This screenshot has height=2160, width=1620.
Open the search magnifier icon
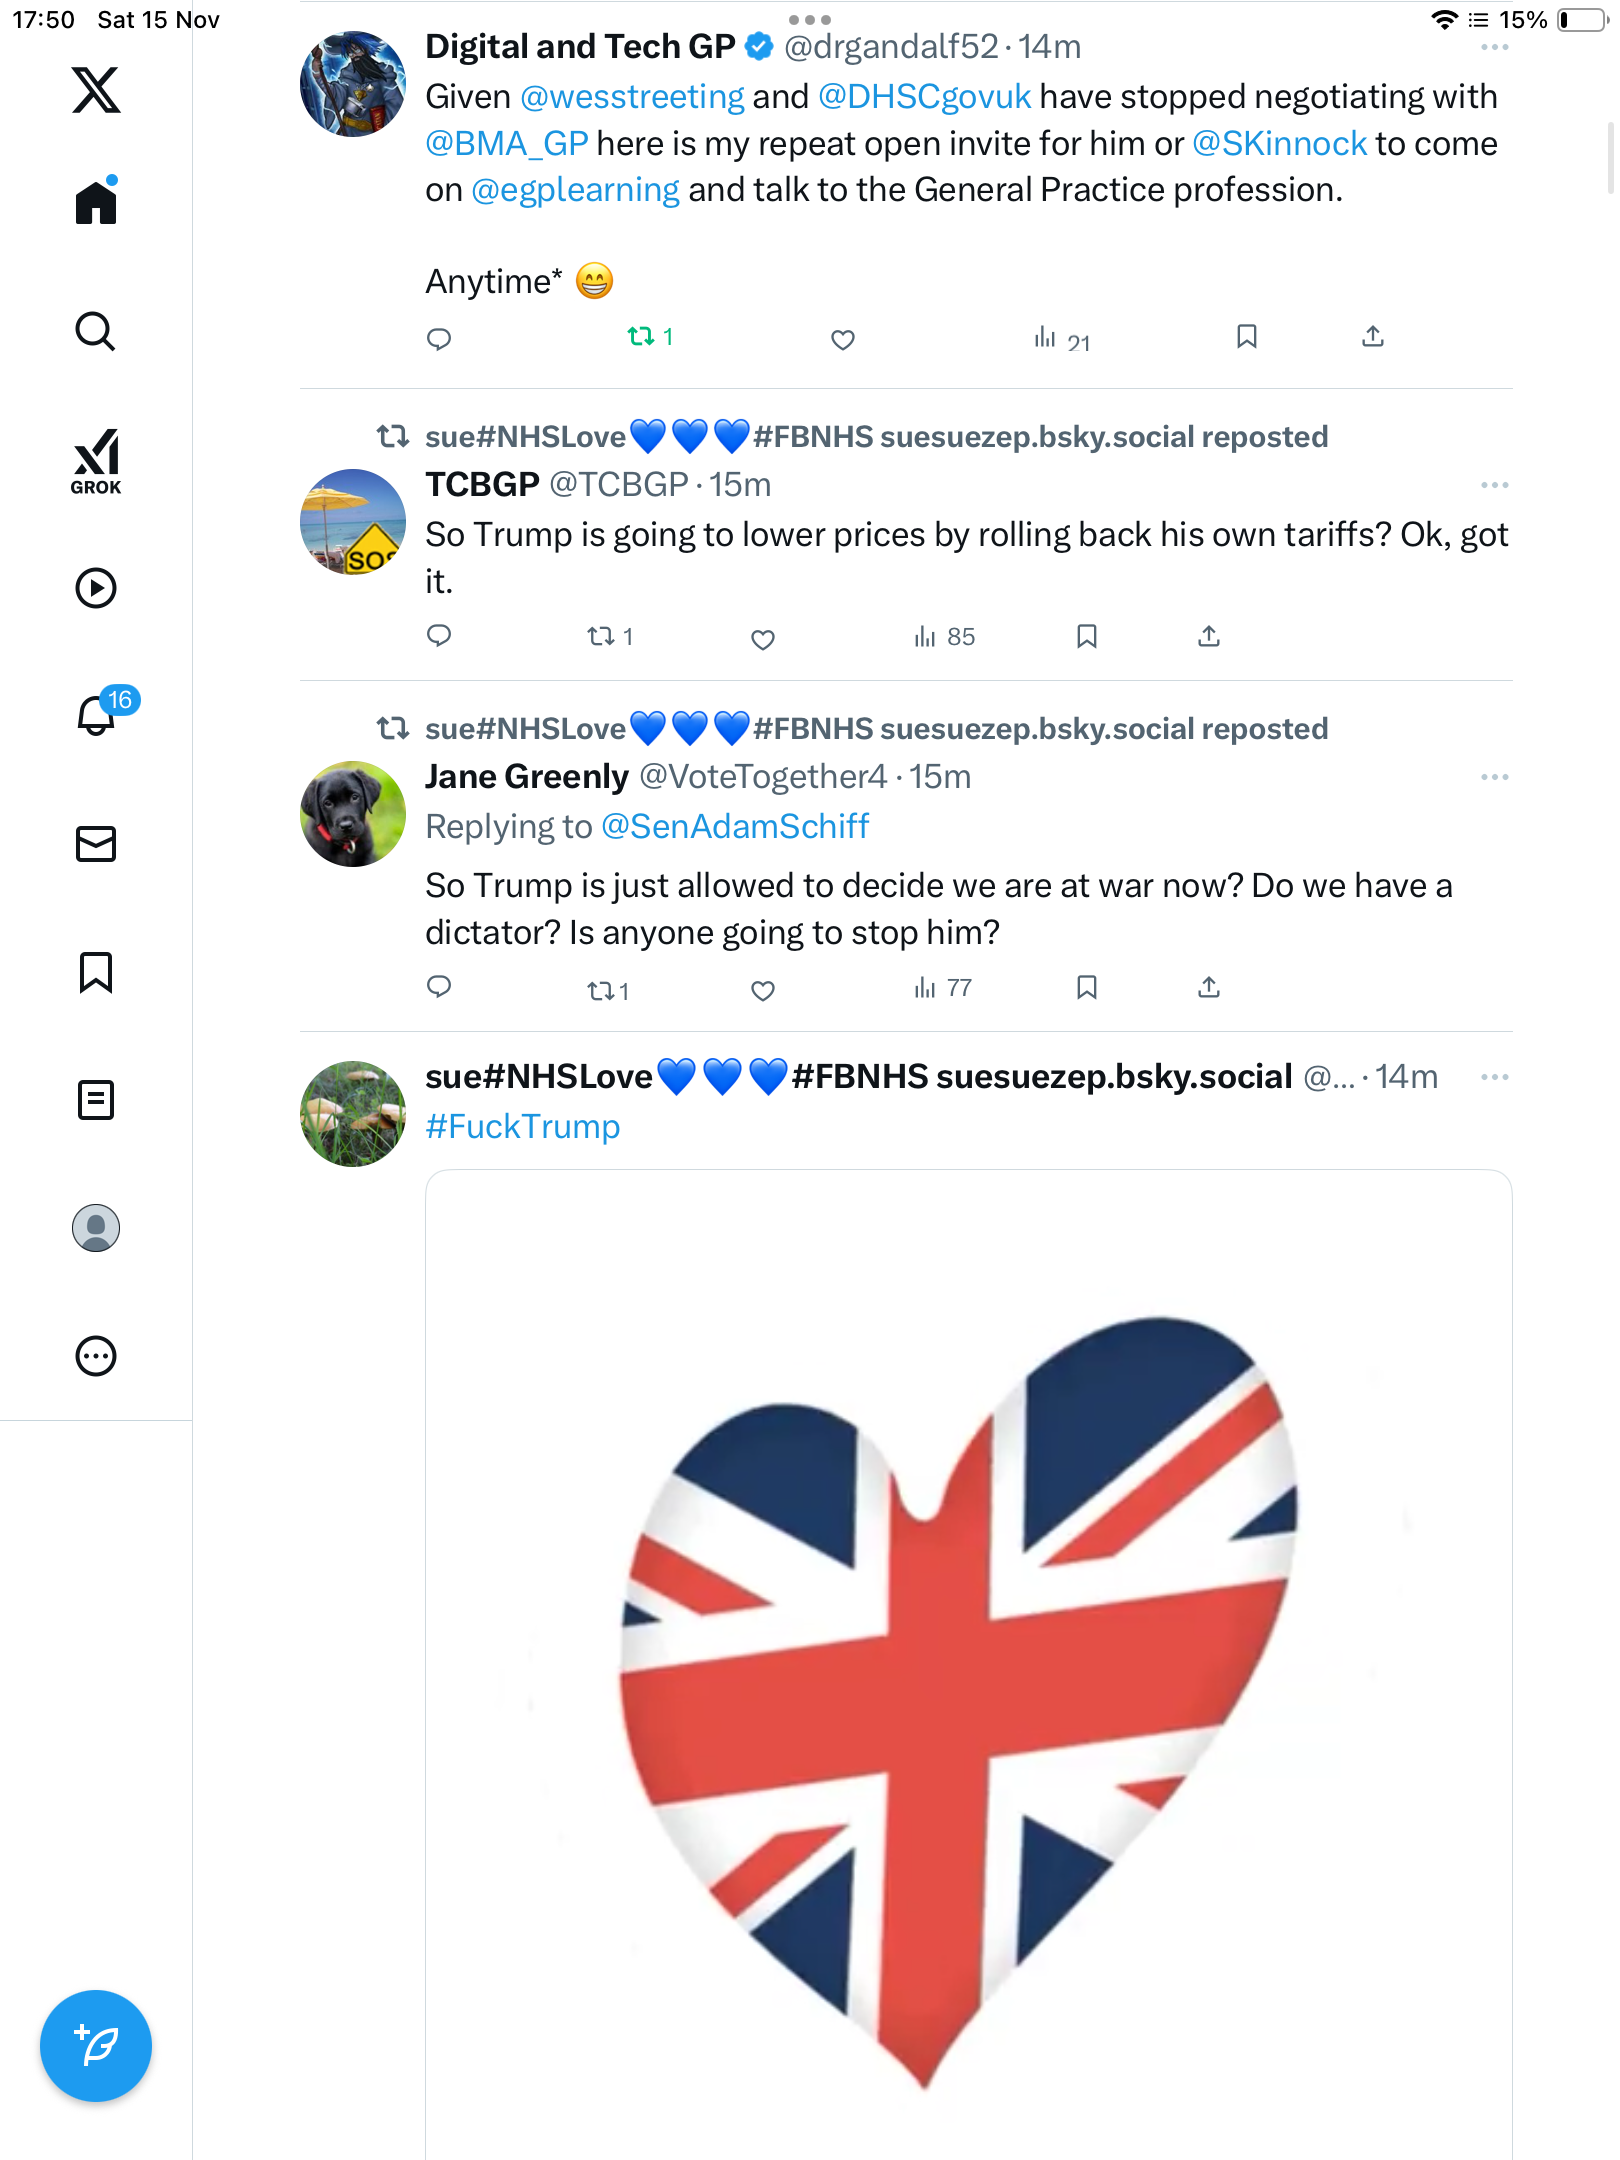96,331
